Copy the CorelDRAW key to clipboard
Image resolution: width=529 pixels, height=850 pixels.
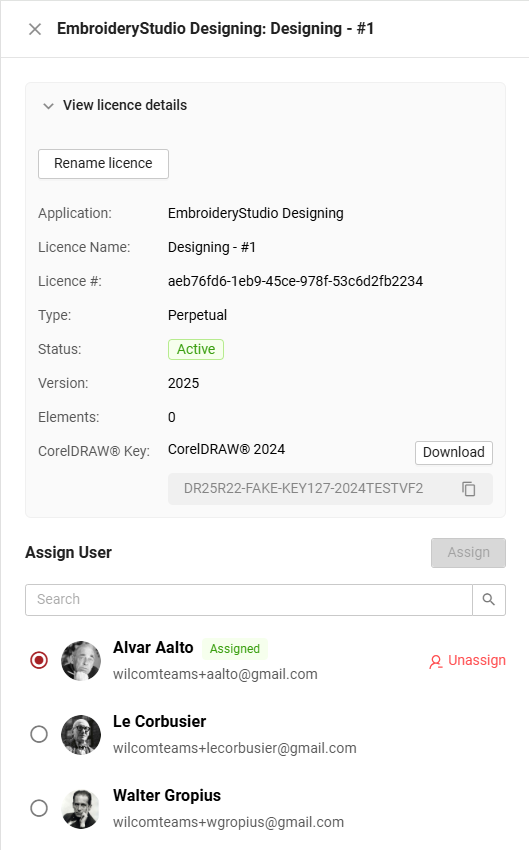(x=468, y=489)
